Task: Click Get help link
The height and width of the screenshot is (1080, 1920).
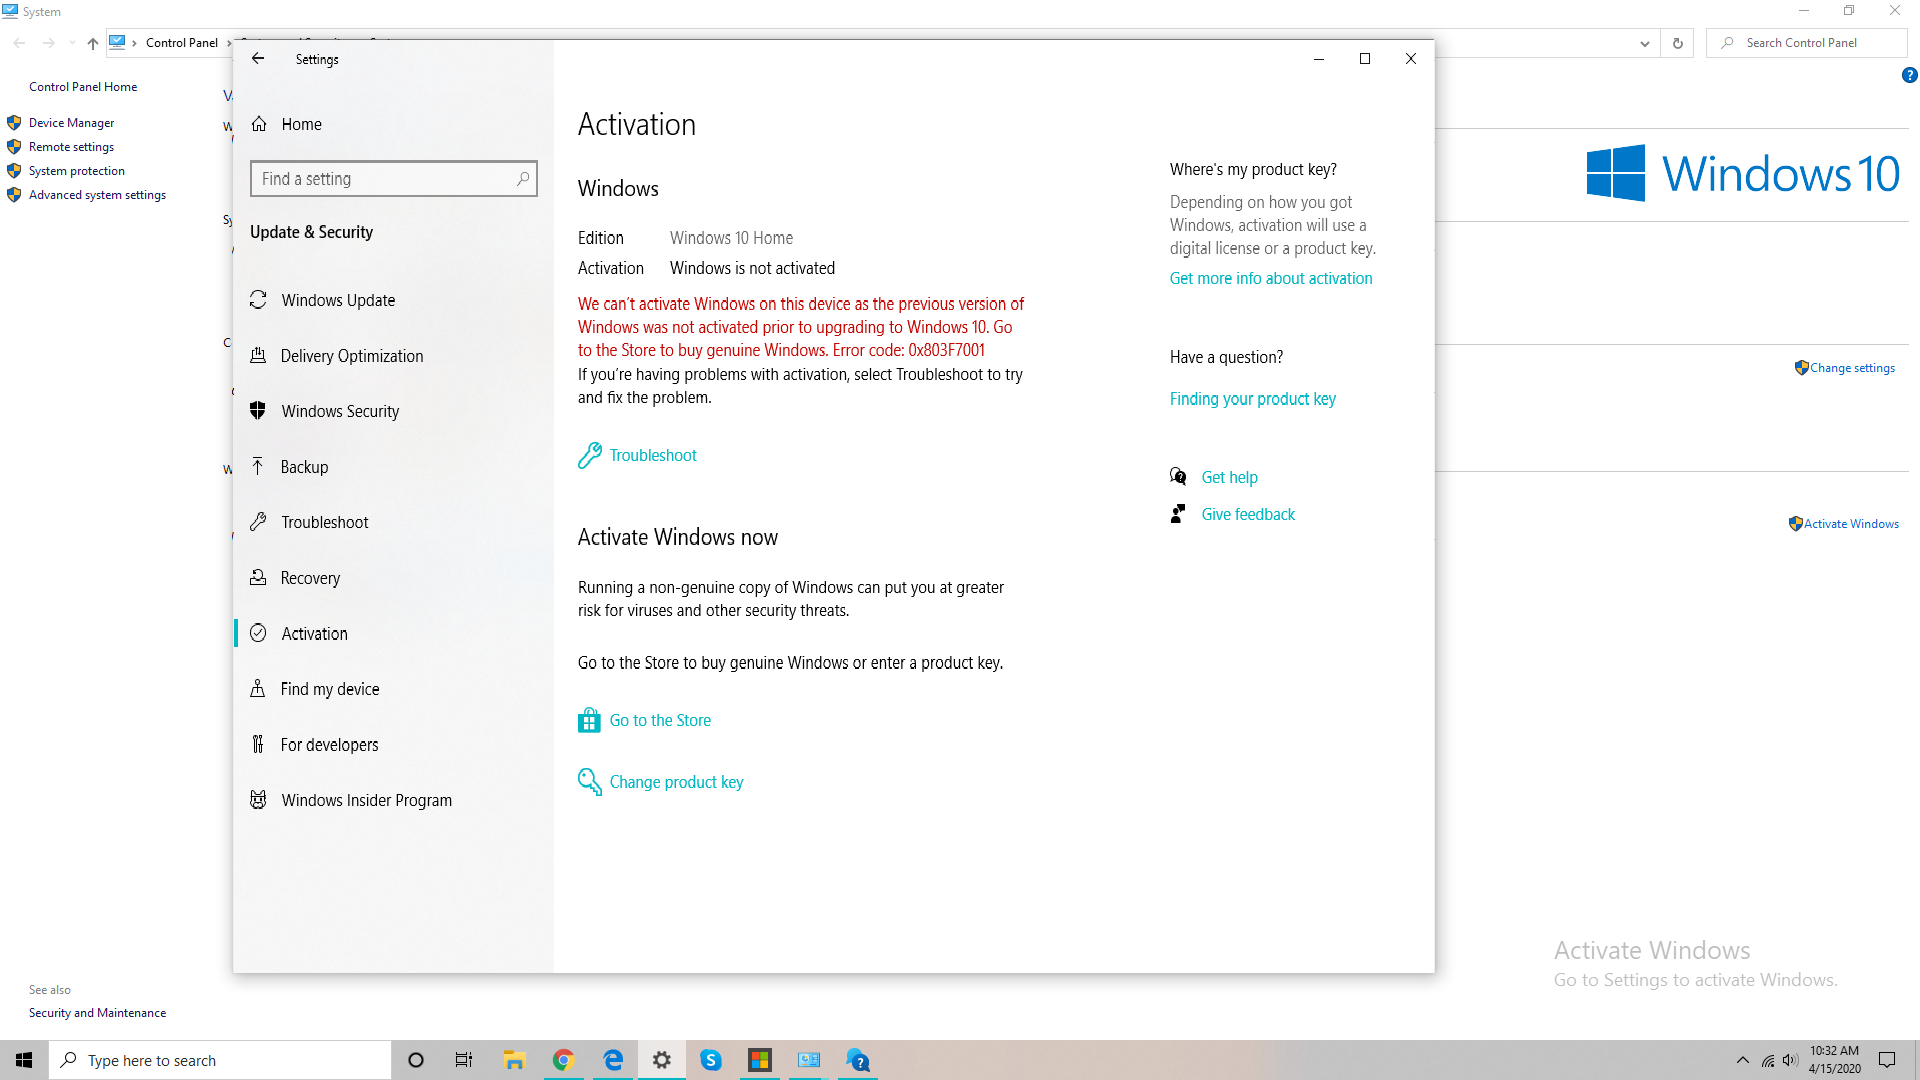Action: coord(1230,477)
